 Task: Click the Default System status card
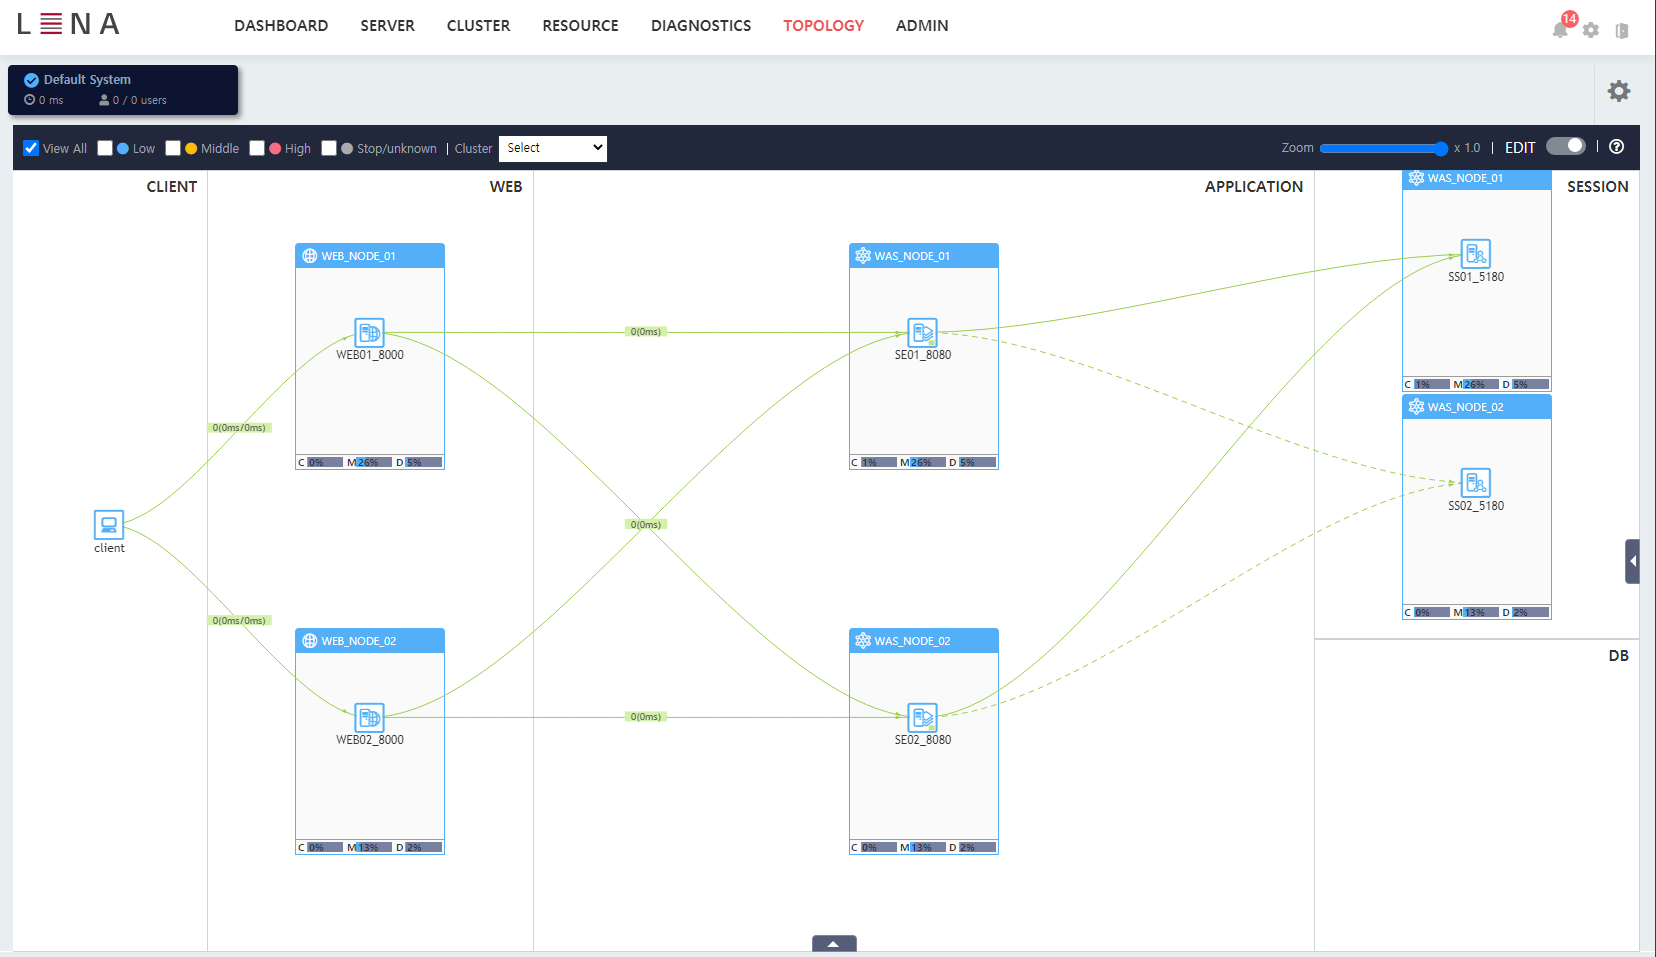pyautogui.click(x=123, y=90)
